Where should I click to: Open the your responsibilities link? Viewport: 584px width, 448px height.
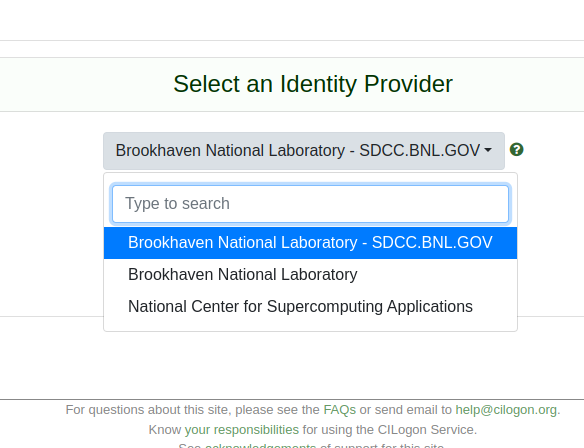(x=242, y=430)
